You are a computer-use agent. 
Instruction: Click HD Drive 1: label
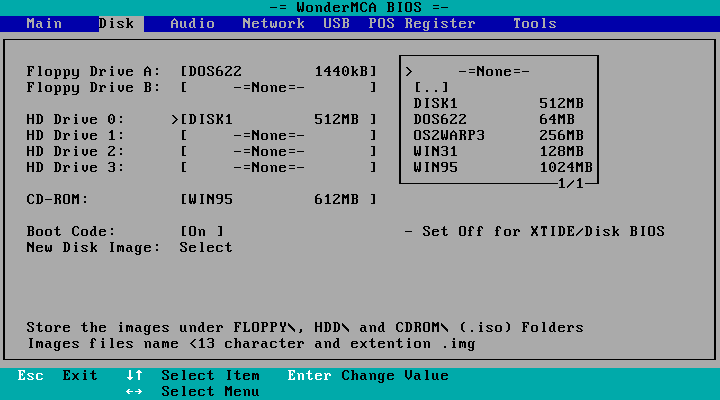(75, 135)
